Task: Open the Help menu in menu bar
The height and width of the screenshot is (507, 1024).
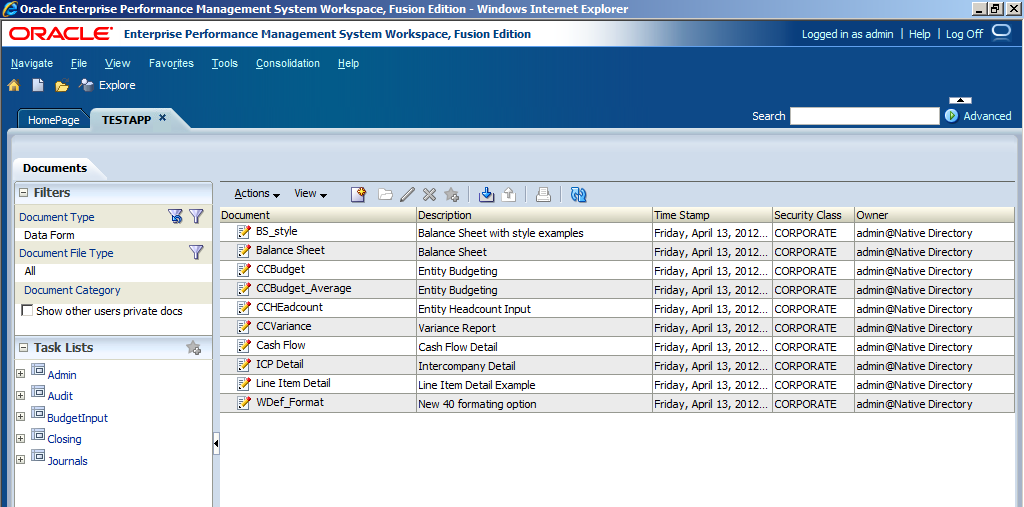Action: tap(348, 63)
